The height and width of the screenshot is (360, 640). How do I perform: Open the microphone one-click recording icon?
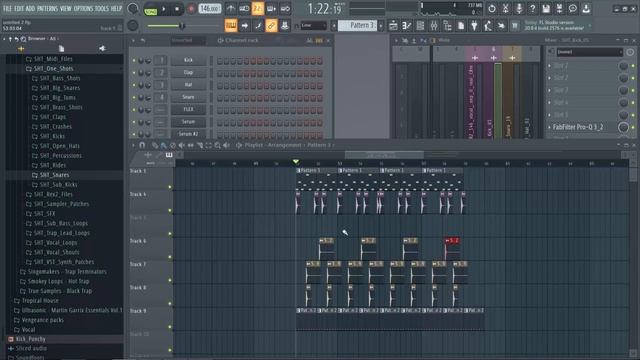(519, 9)
